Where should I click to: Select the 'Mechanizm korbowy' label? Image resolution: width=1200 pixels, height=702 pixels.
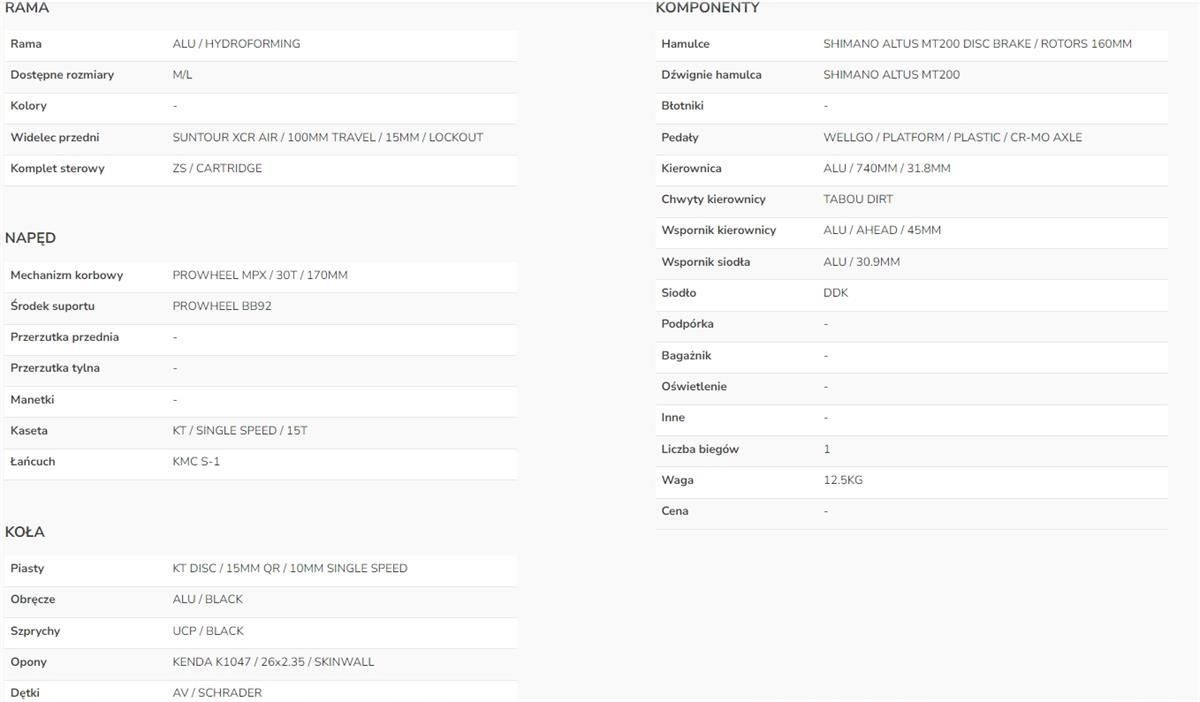(66, 275)
